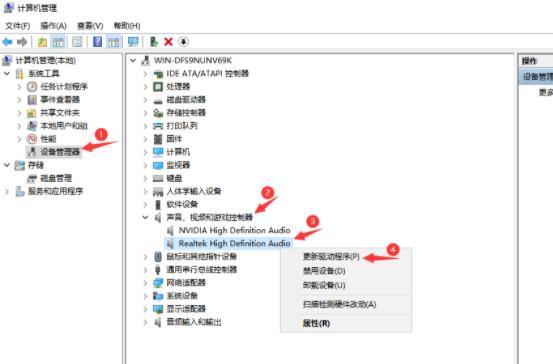
Task: Click the 固件 firmware icon
Action: [x=158, y=139]
